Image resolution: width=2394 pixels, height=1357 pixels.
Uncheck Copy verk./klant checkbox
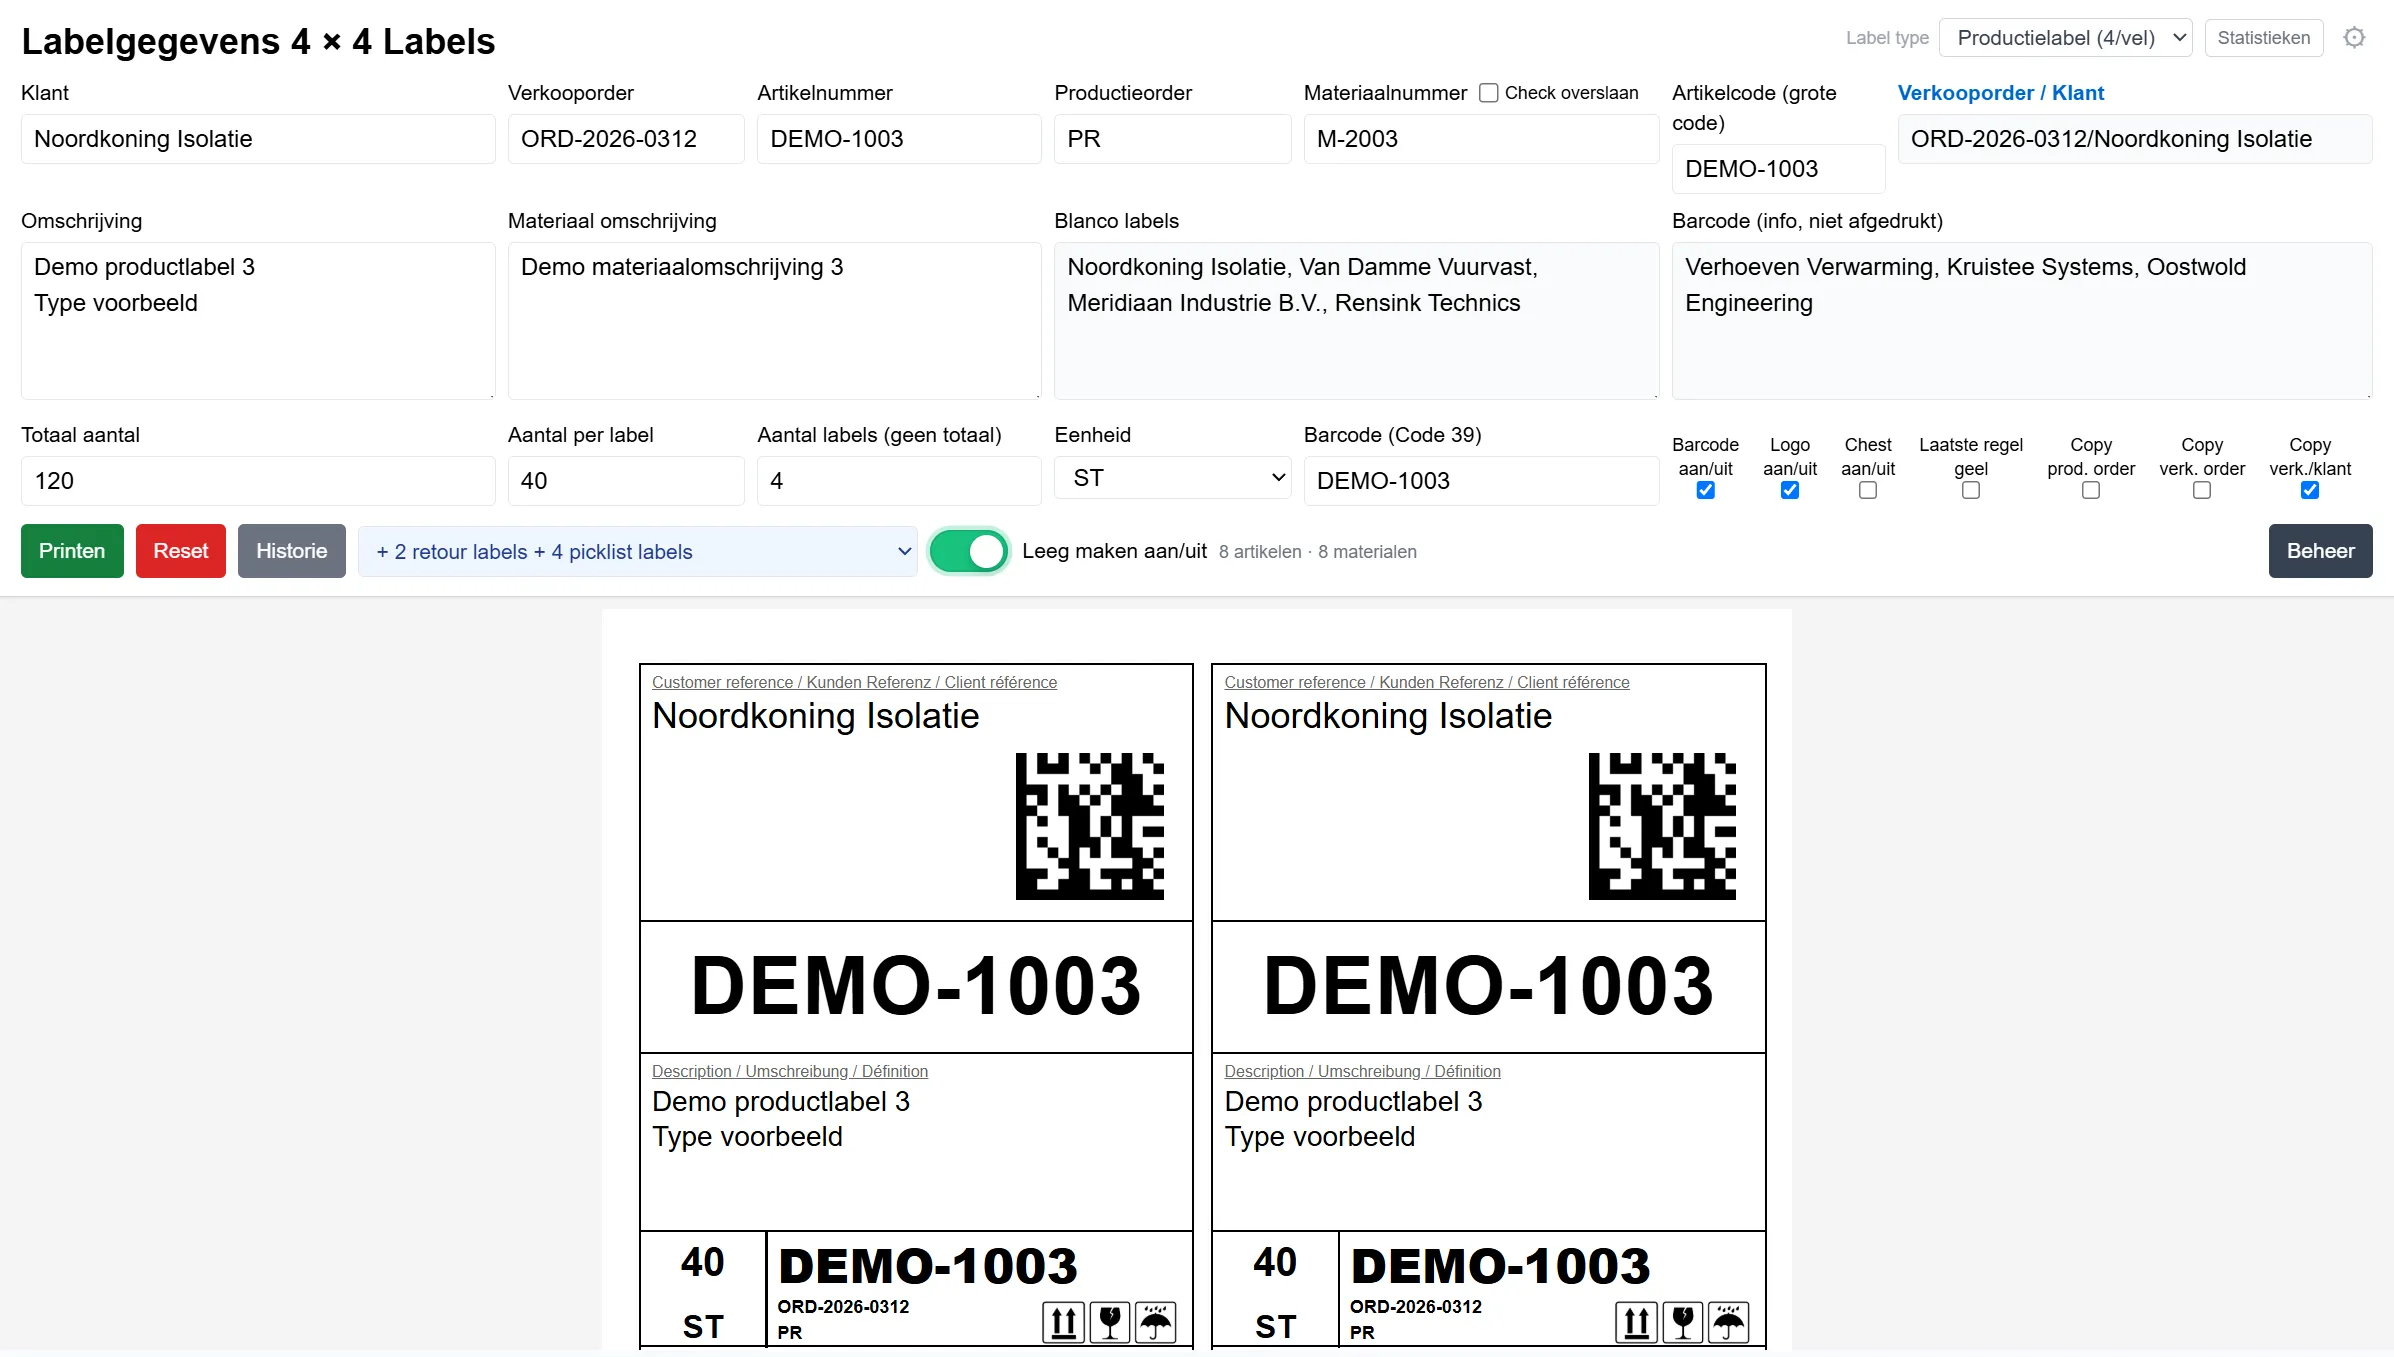point(2310,490)
